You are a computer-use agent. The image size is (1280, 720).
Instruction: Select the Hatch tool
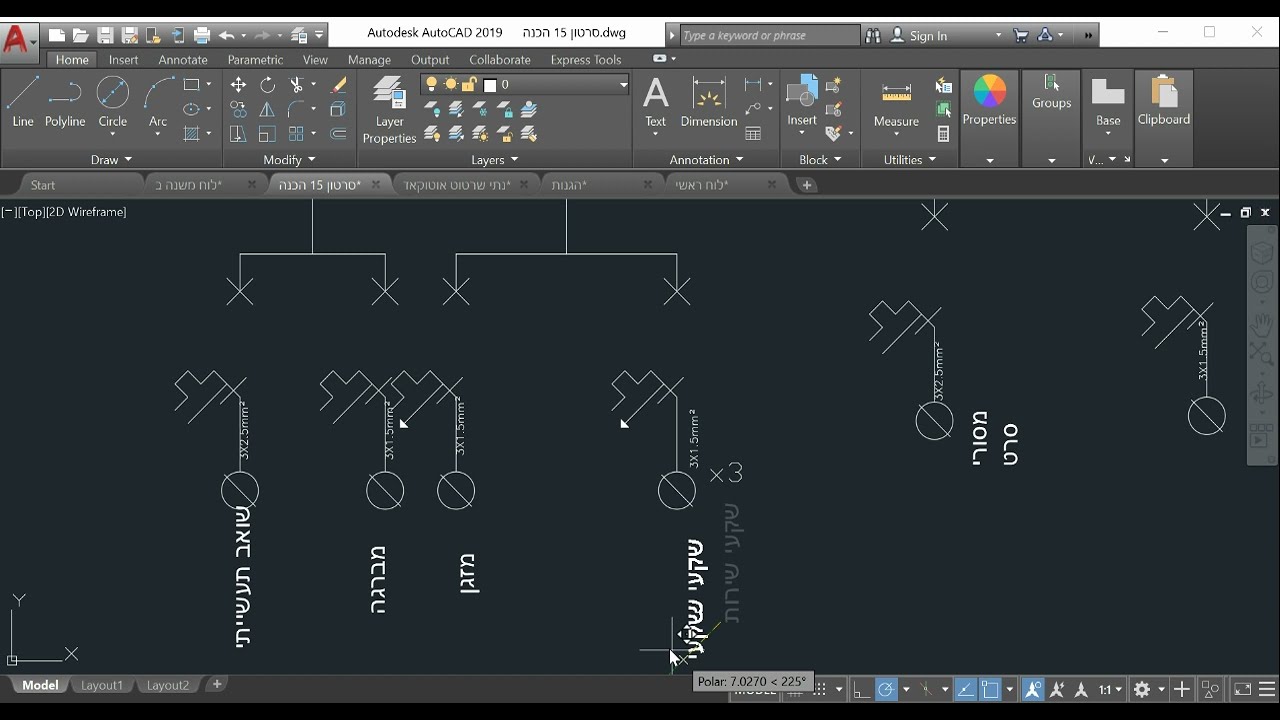[191, 134]
